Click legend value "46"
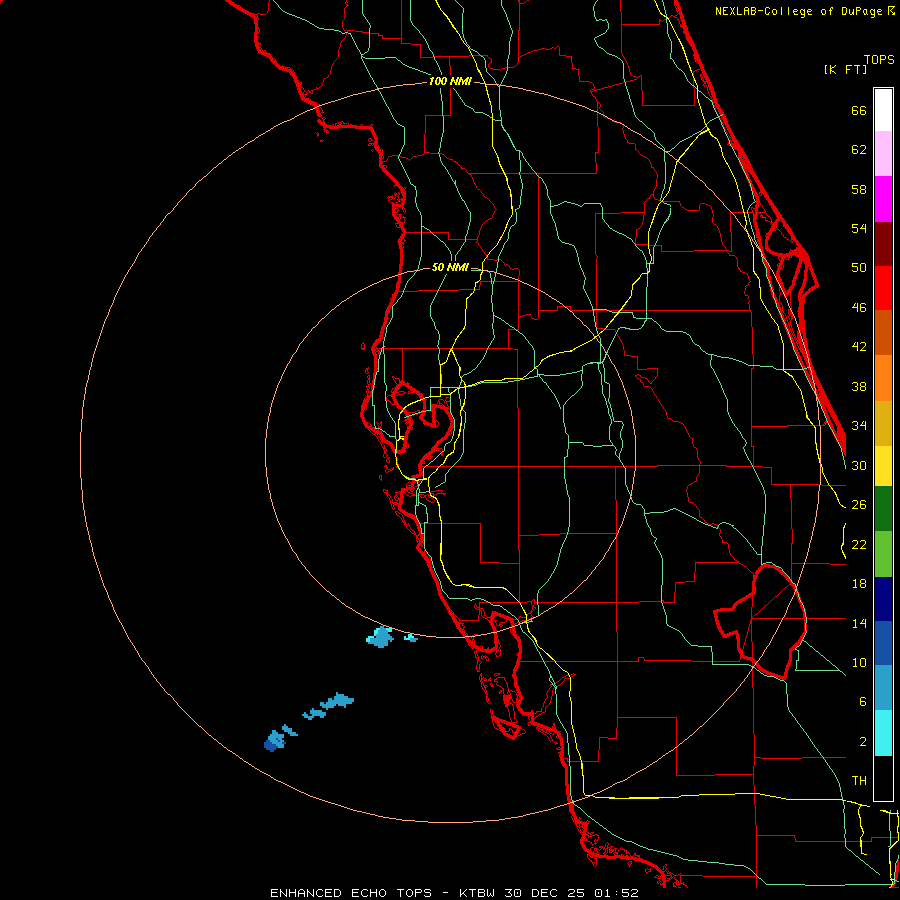900x900 pixels. (859, 308)
